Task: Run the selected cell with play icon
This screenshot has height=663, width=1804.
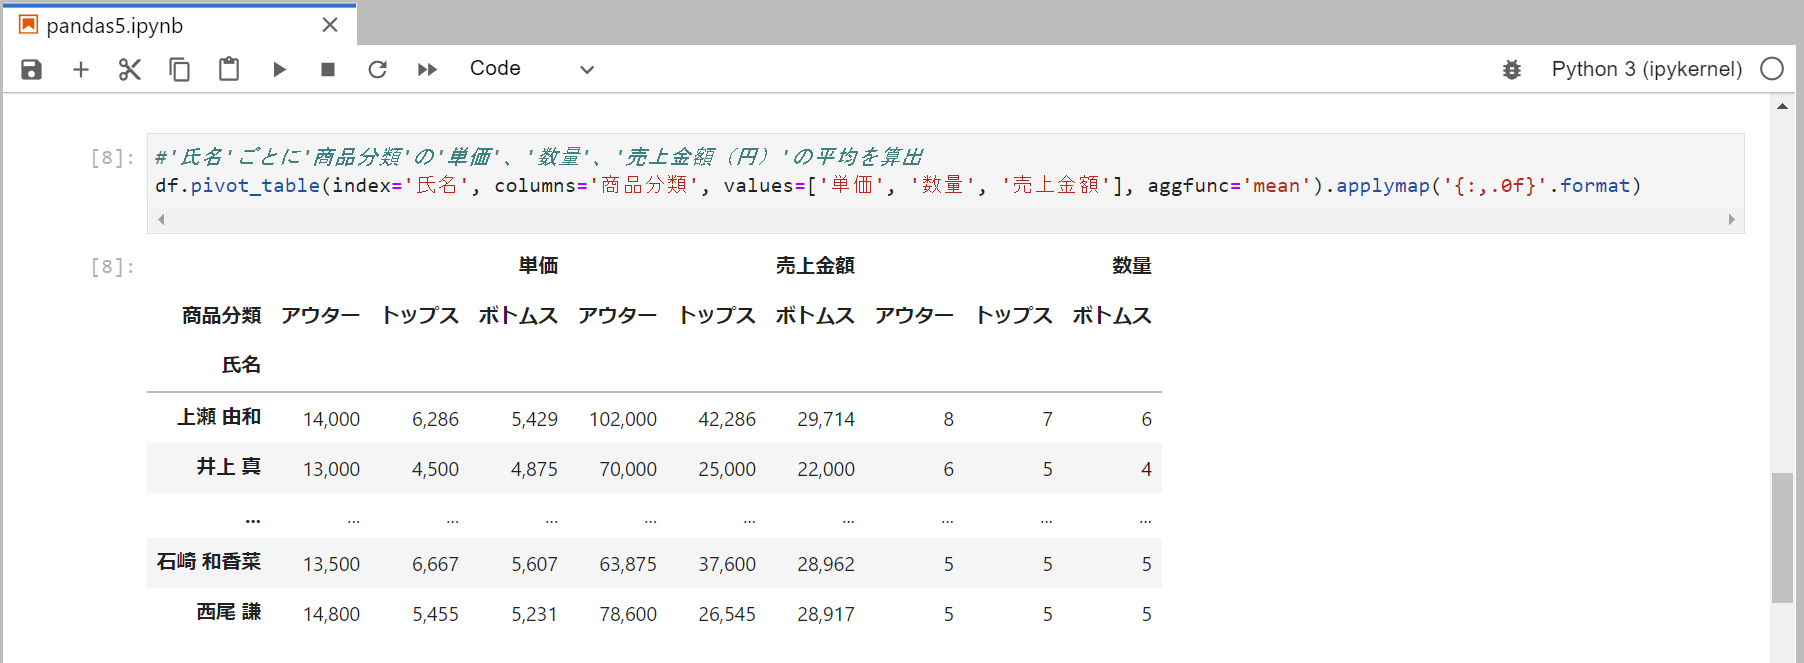Action: (x=279, y=69)
